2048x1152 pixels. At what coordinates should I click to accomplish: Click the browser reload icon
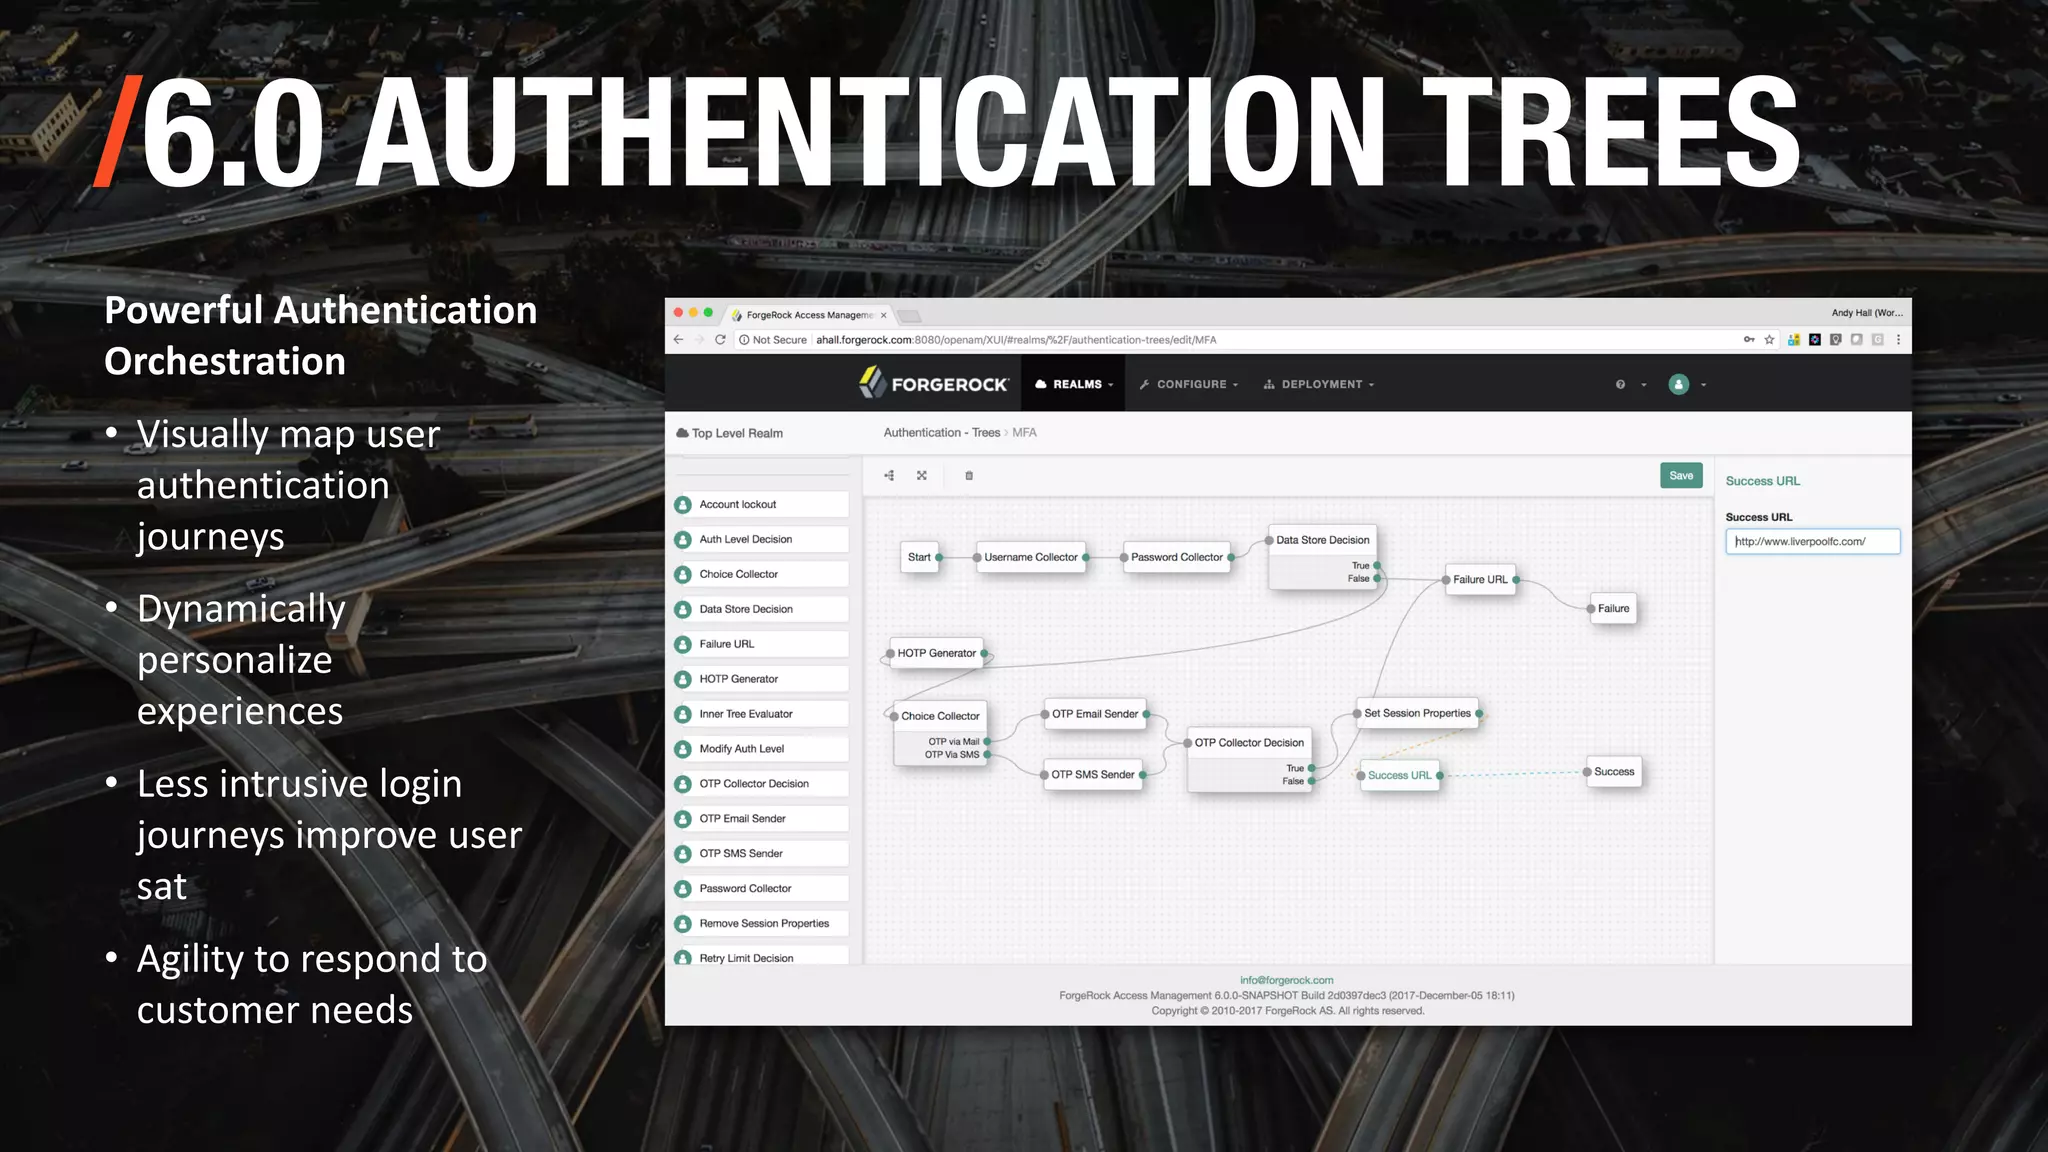click(720, 340)
